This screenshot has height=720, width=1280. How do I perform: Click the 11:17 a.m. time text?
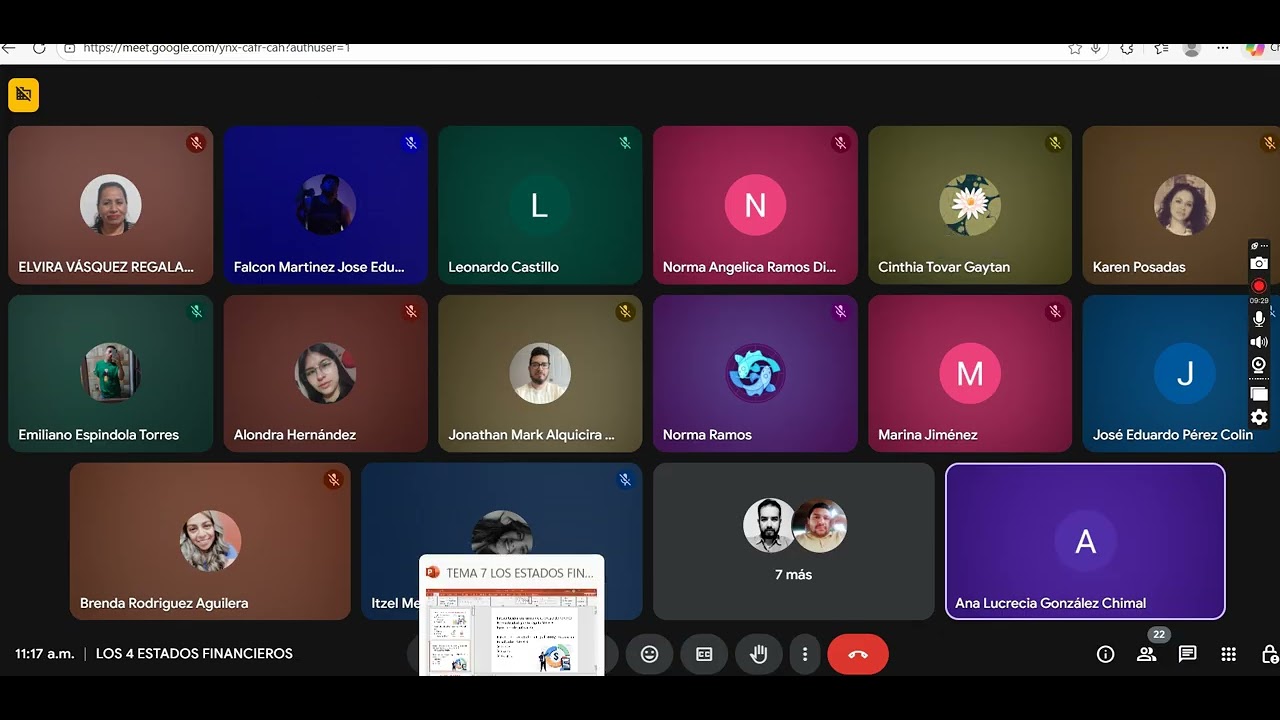(45, 654)
